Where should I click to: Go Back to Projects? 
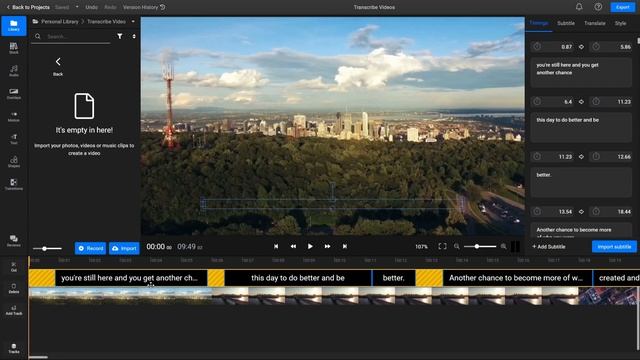click(x=28, y=7)
